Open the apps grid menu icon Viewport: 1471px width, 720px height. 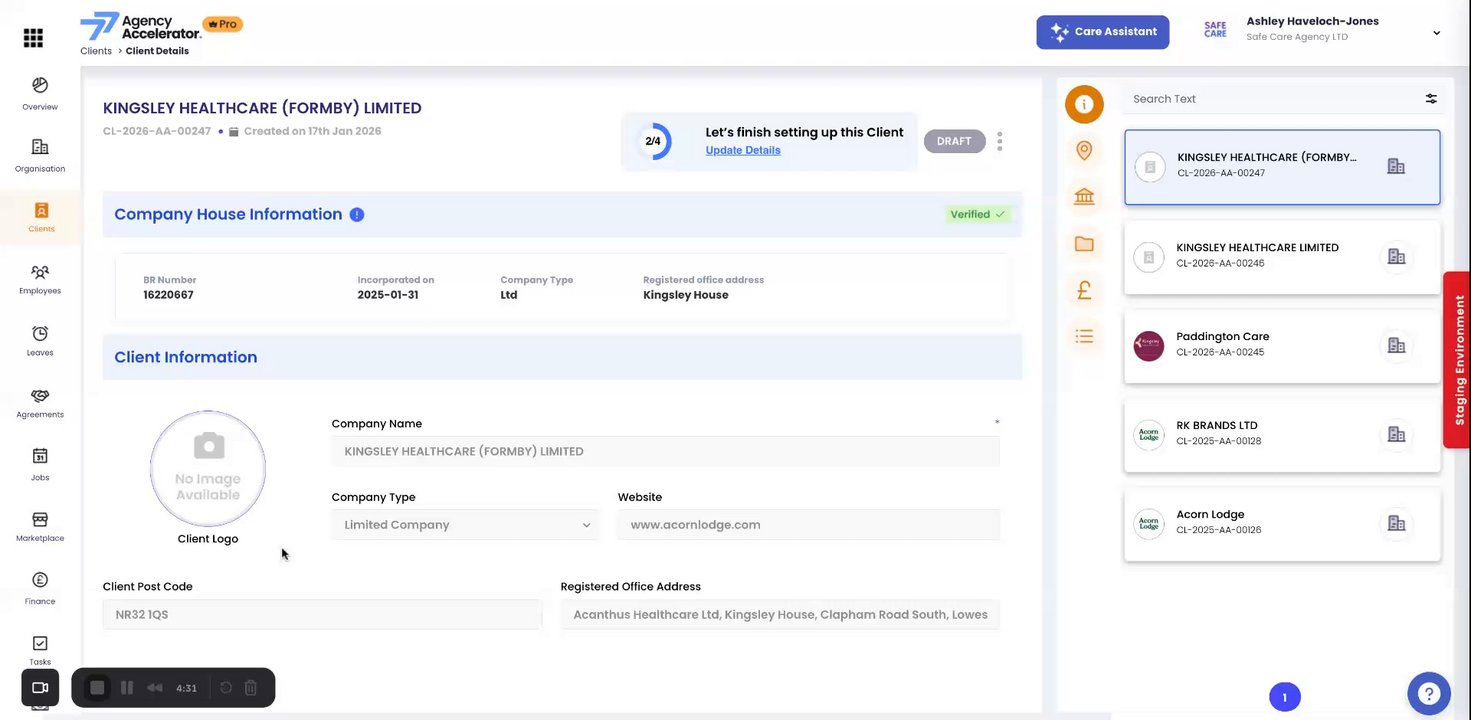pyautogui.click(x=33, y=38)
